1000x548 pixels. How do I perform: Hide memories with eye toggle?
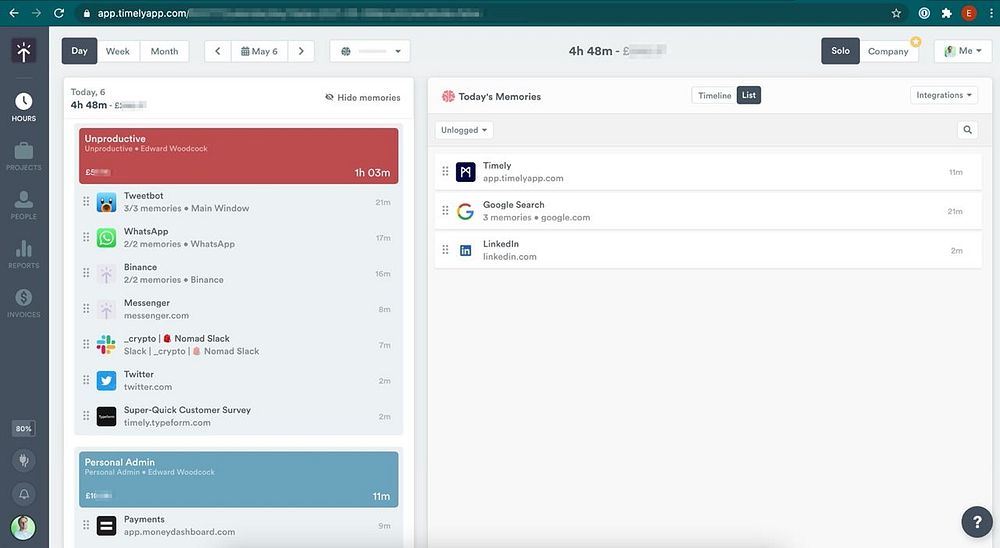[362, 98]
